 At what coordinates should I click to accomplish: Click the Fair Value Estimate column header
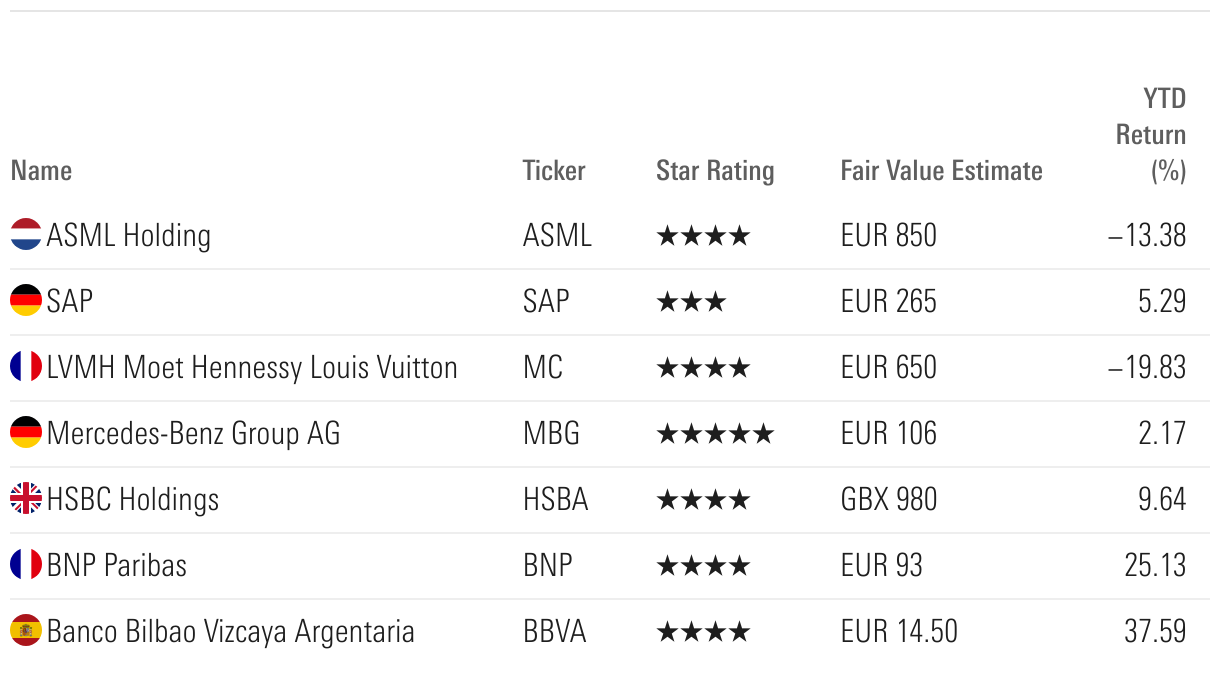click(941, 171)
